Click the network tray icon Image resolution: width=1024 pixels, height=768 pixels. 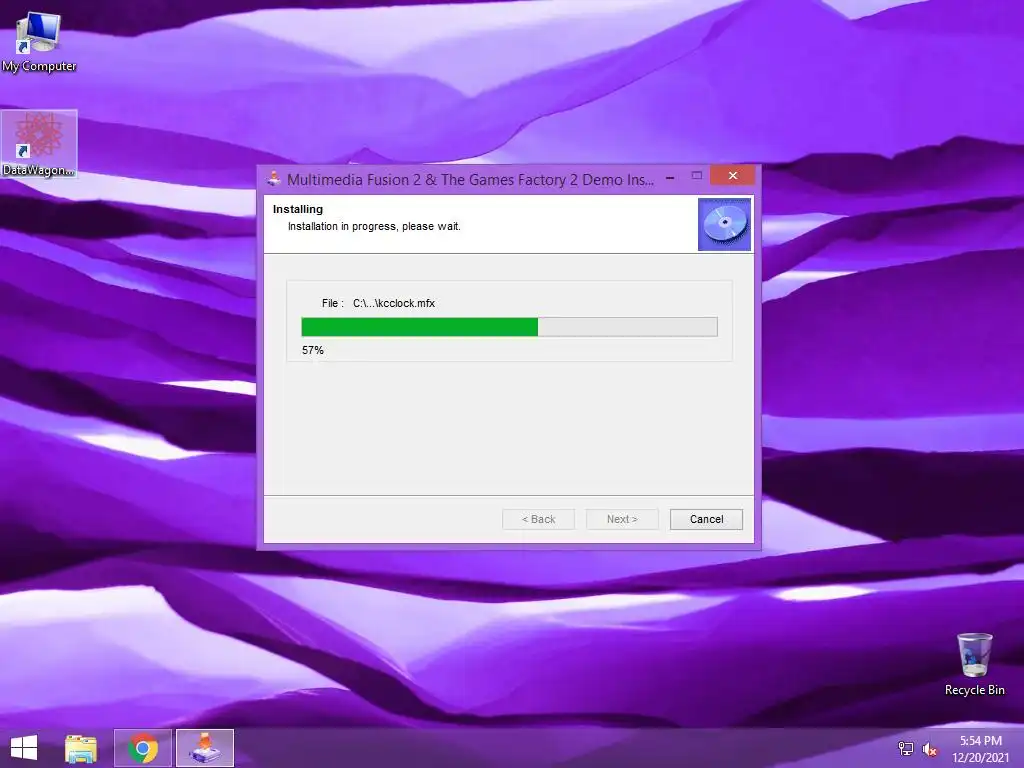click(905, 749)
